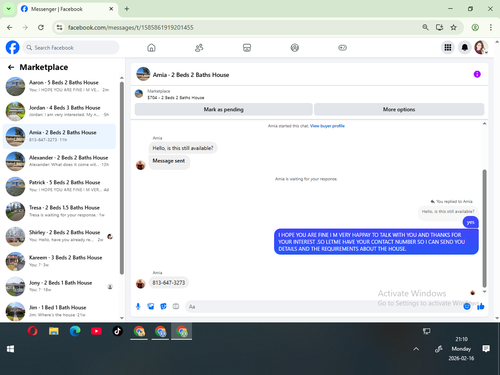Launch Microsoft Edge from the taskbar
Screen dimensions: 500x375
[75, 331]
